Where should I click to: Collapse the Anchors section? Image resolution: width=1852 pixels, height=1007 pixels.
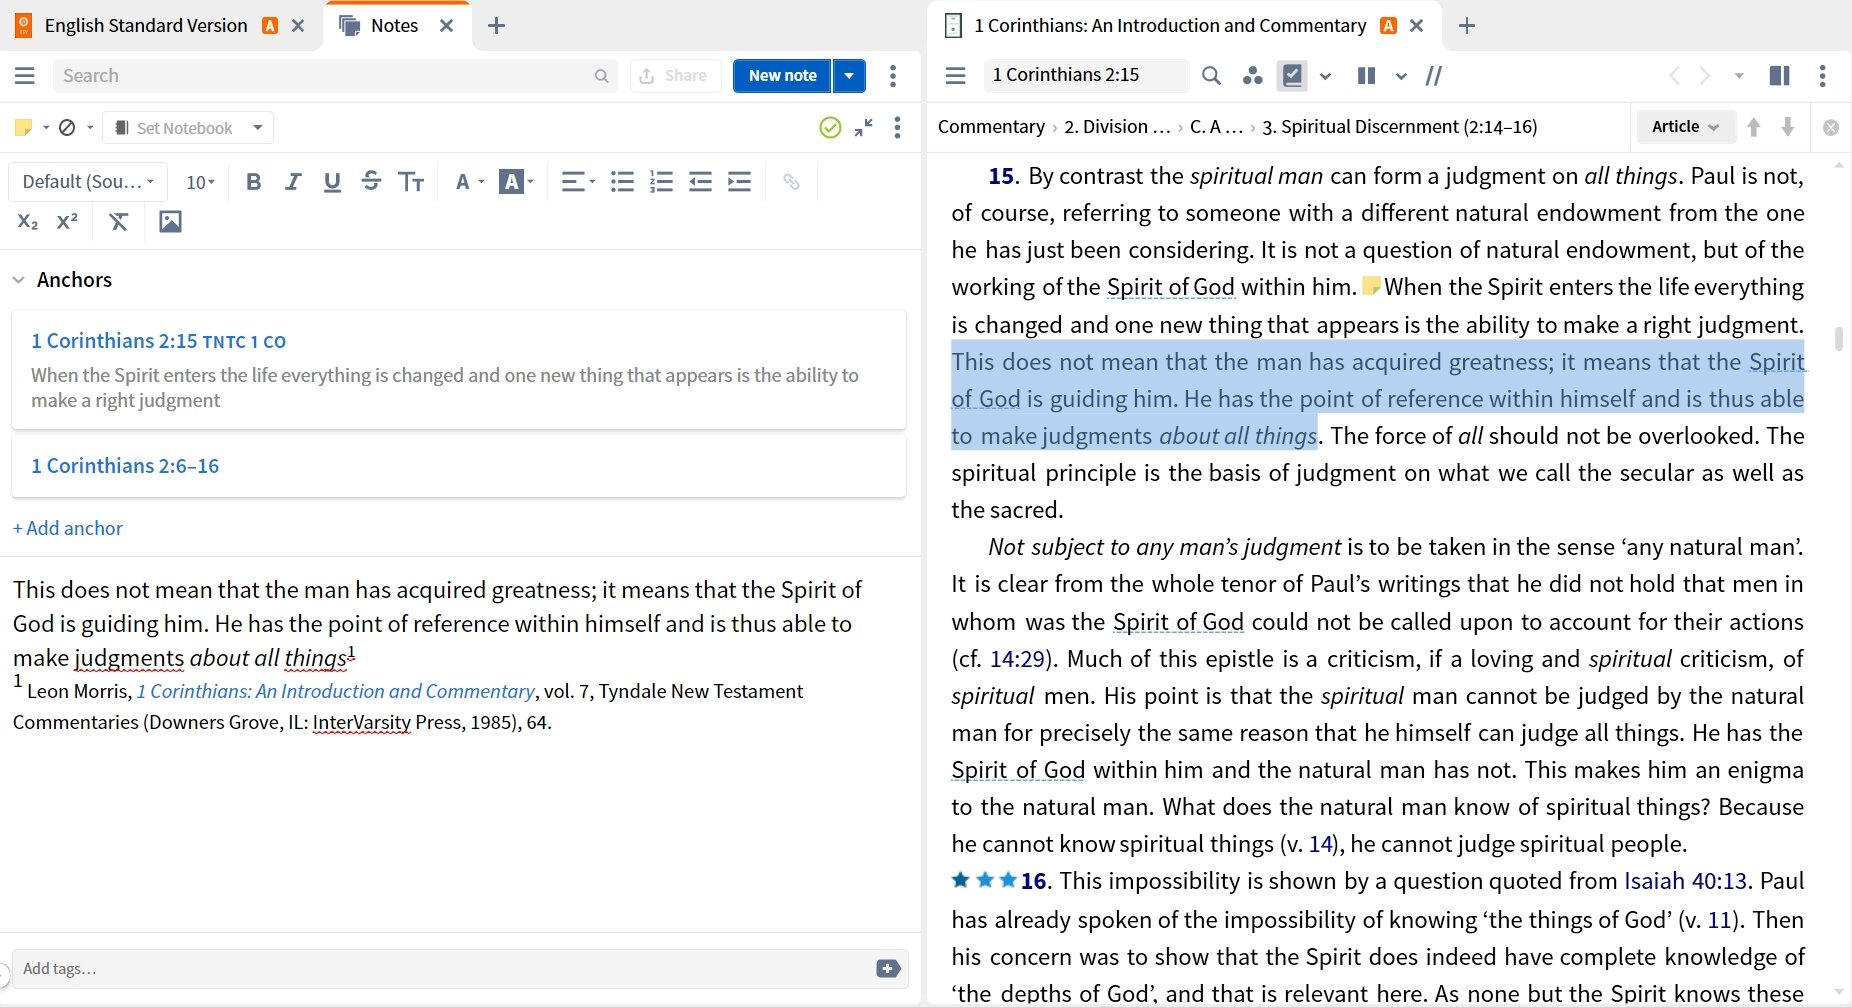pos(18,280)
